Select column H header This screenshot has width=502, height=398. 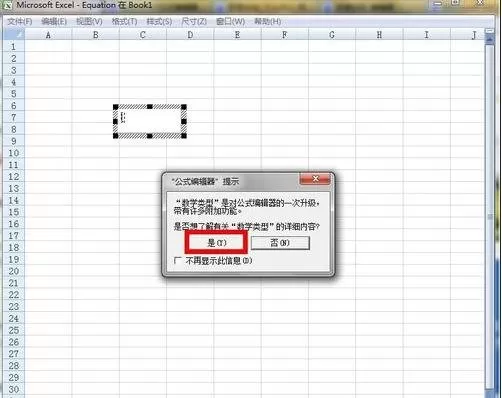(379, 35)
